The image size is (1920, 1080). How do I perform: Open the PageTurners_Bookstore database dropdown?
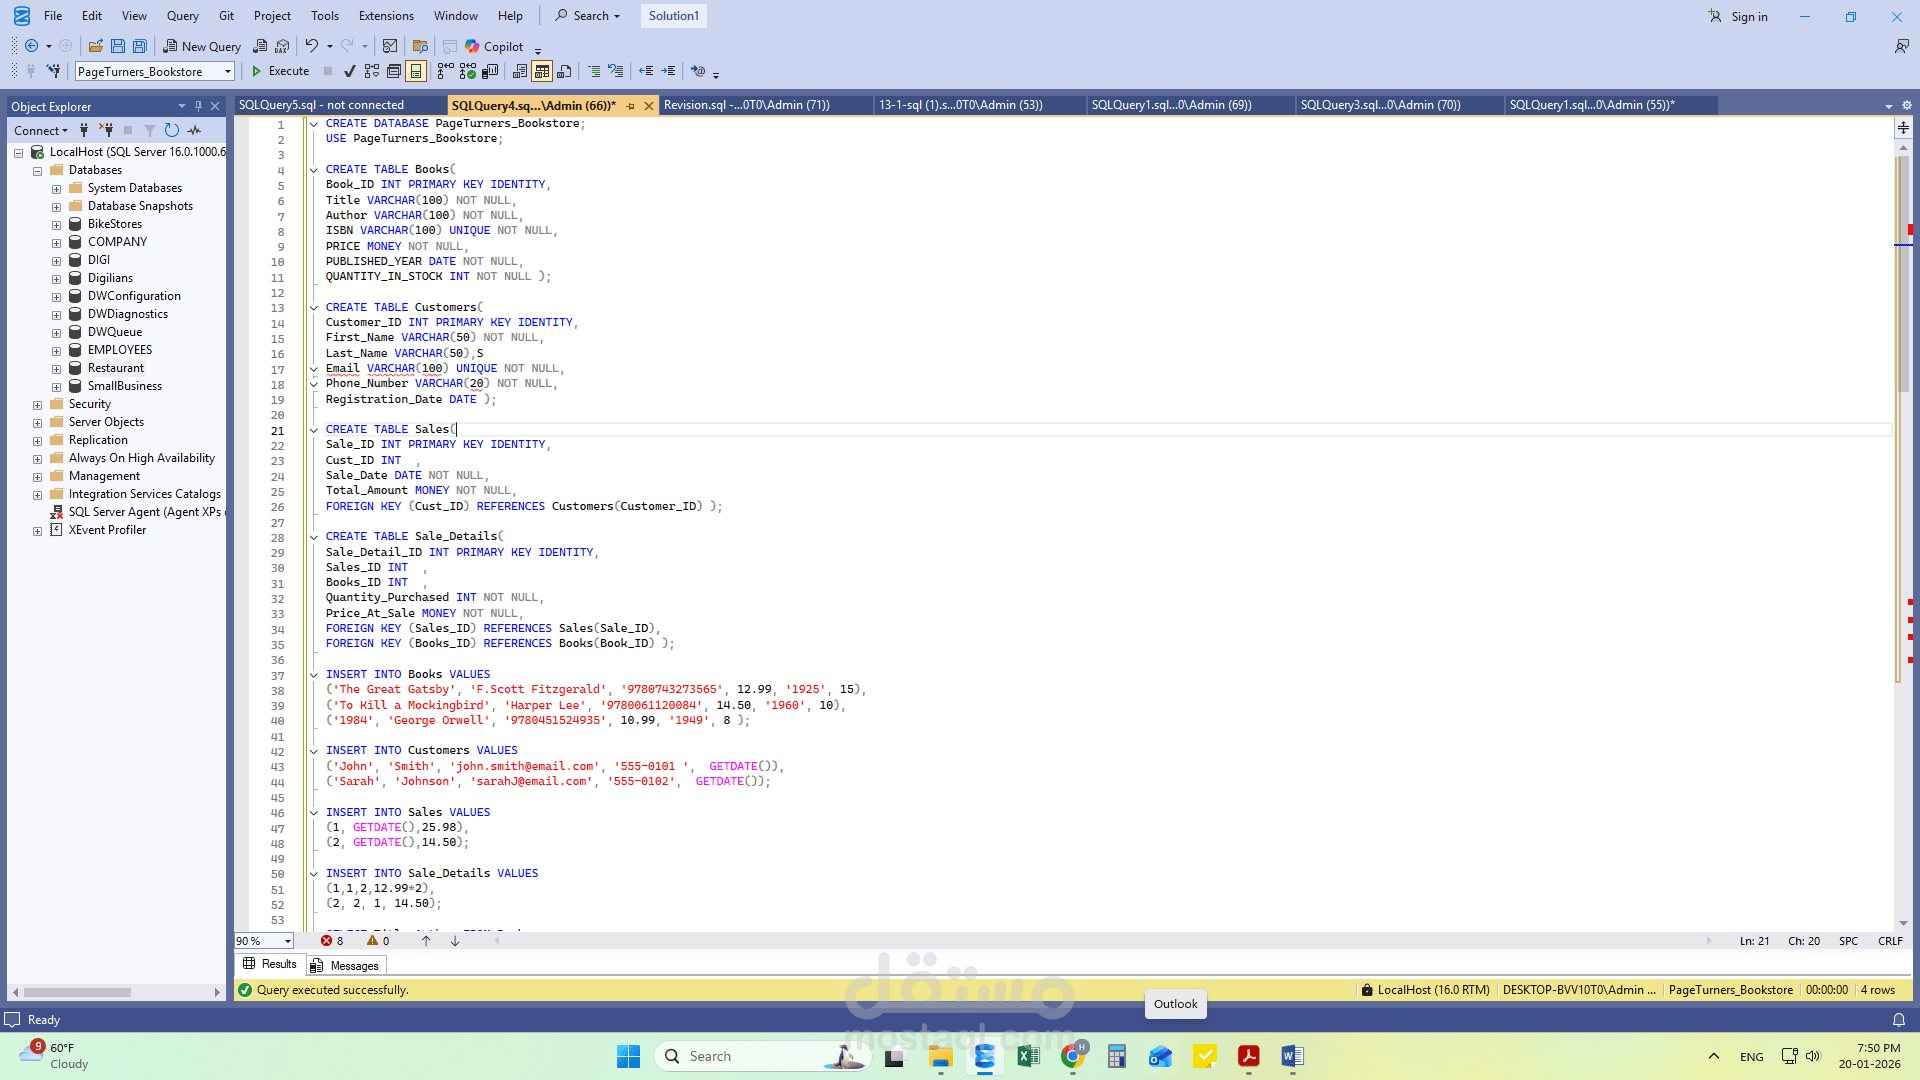tap(228, 72)
